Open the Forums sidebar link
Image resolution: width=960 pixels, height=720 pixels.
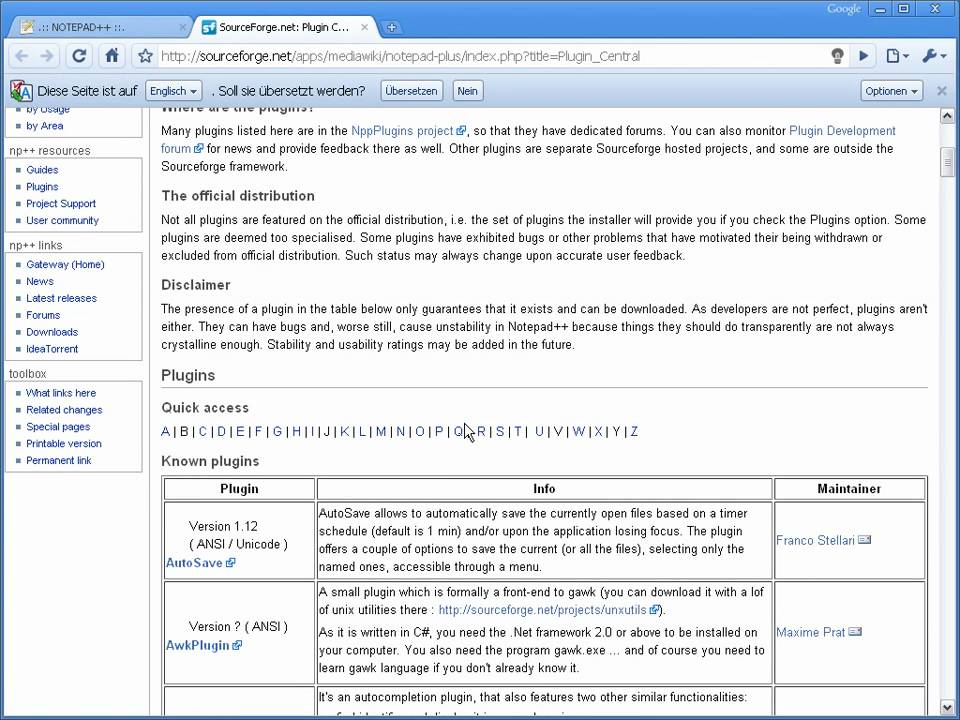pyautogui.click(x=43, y=315)
